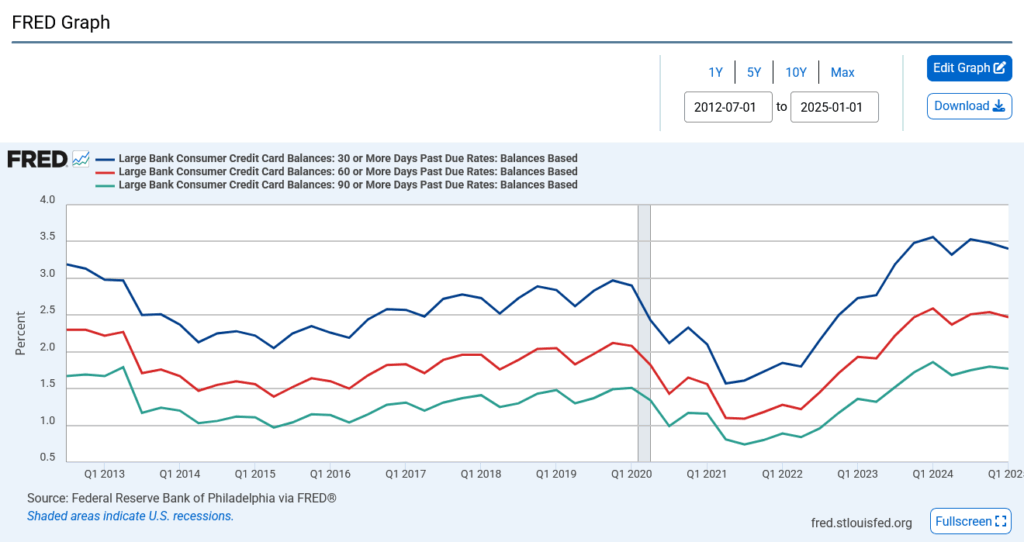Select the 1Y time range
Image resolution: width=1024 pixels, height=542 pixels.
[x=715, y=72]
